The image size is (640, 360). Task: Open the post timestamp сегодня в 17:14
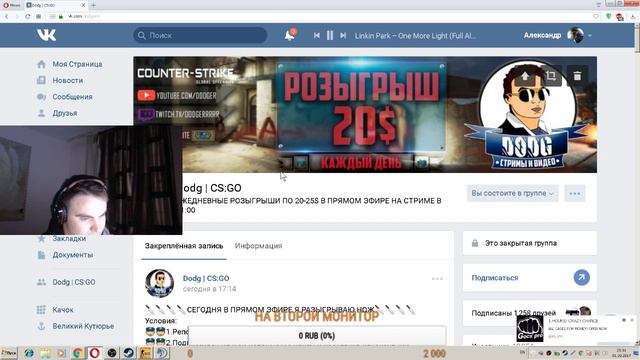209,289
